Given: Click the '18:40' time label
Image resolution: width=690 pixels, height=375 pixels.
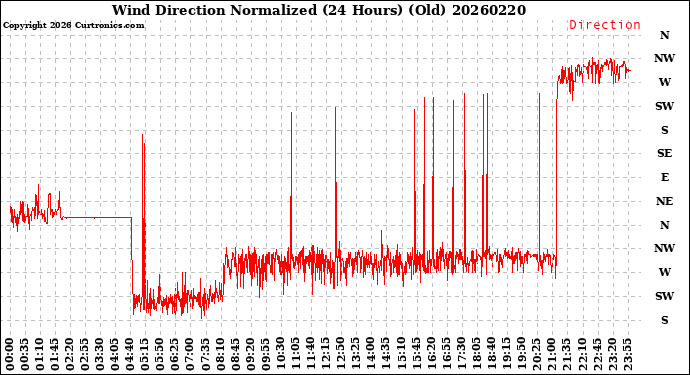Looking at the screenshot, I should pos(492,355).
